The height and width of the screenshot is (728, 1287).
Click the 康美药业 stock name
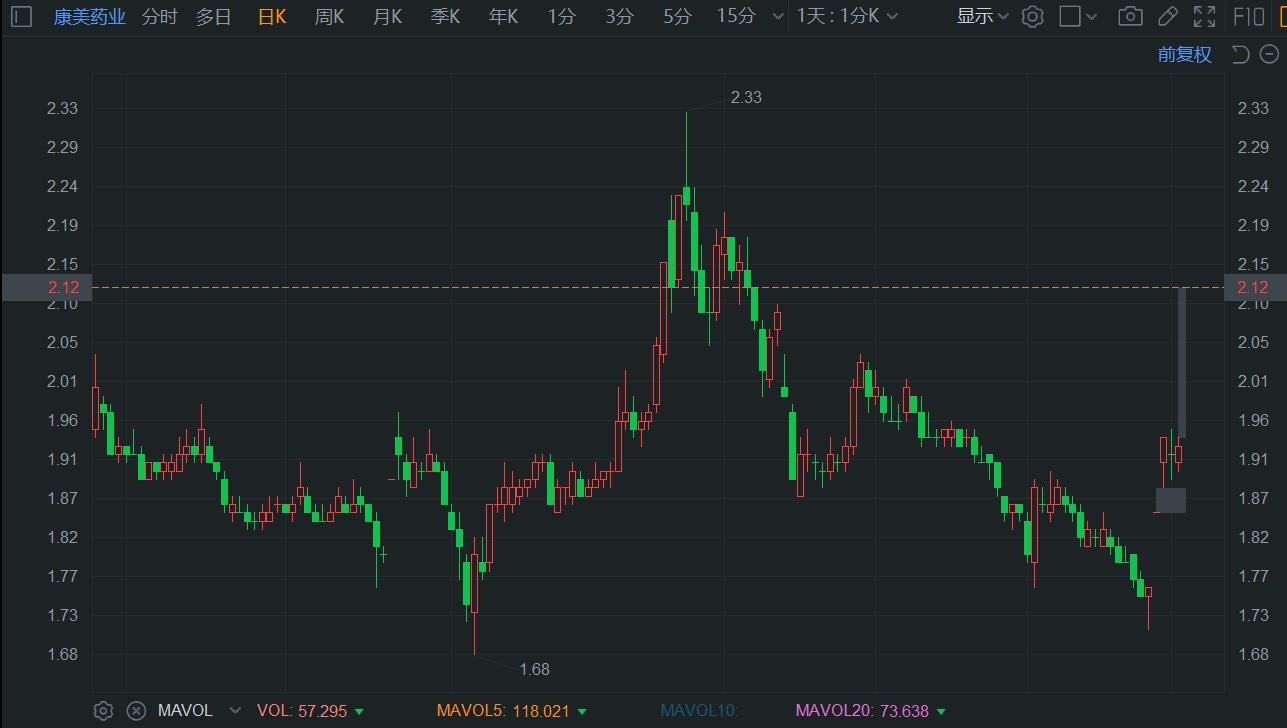point(90,16)
